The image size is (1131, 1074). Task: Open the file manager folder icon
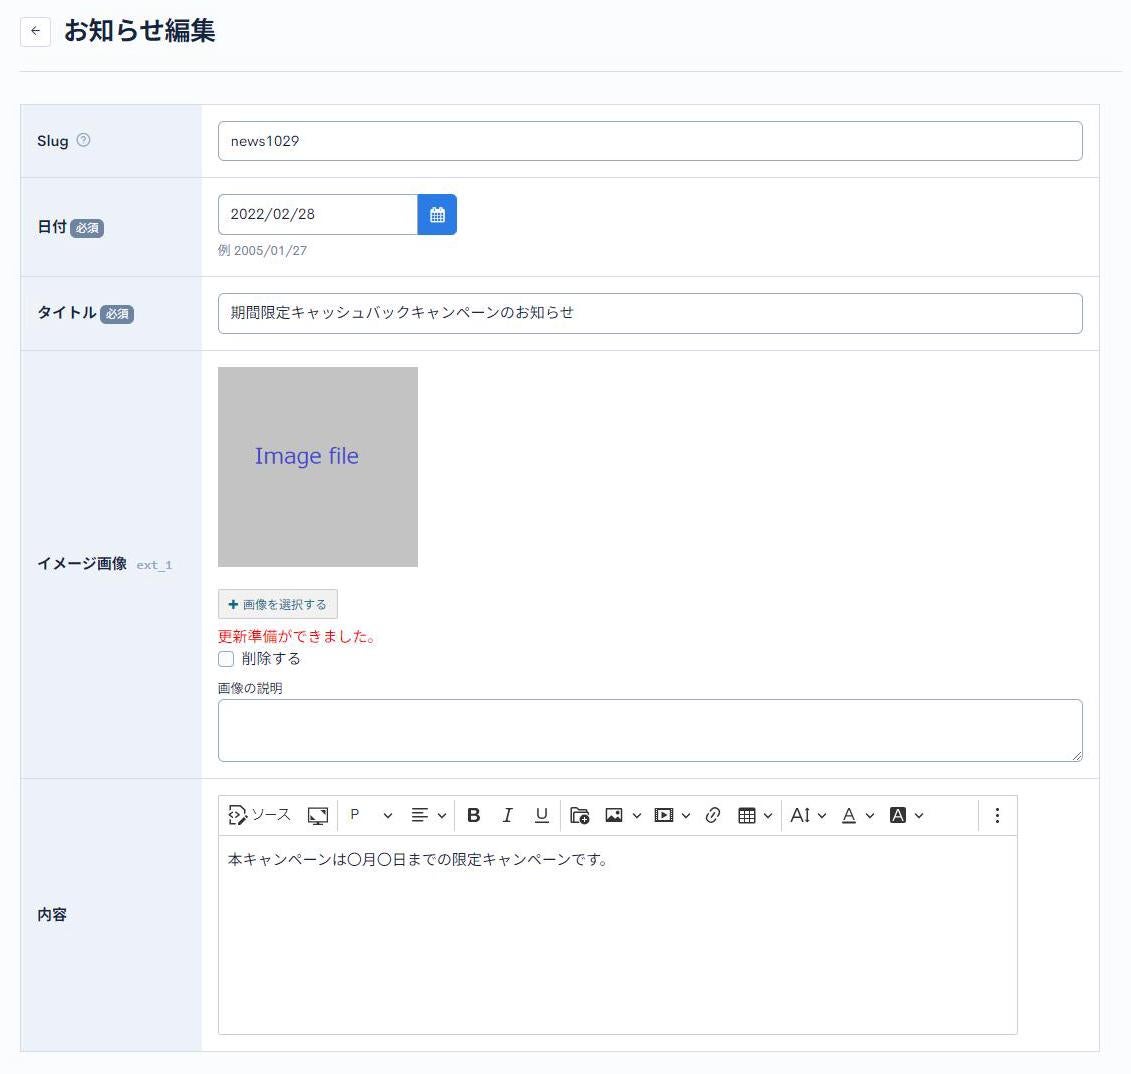click(580, 815)
